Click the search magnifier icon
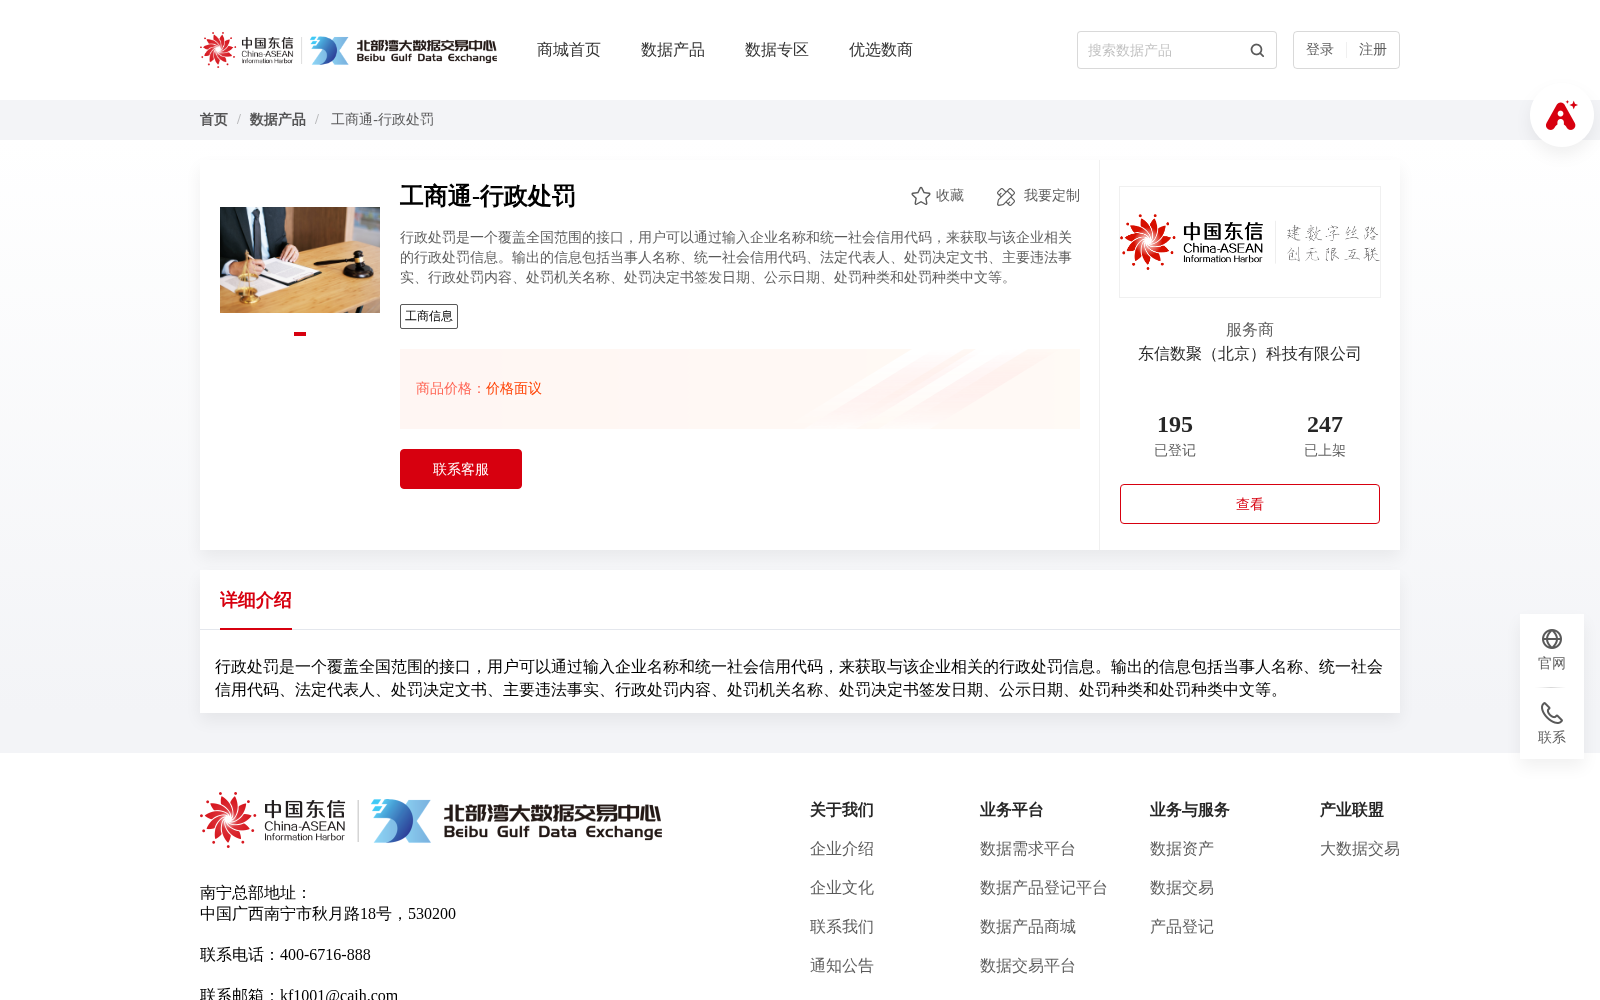This screenshot has width=1600, height=1000. tap(1257, 50)
